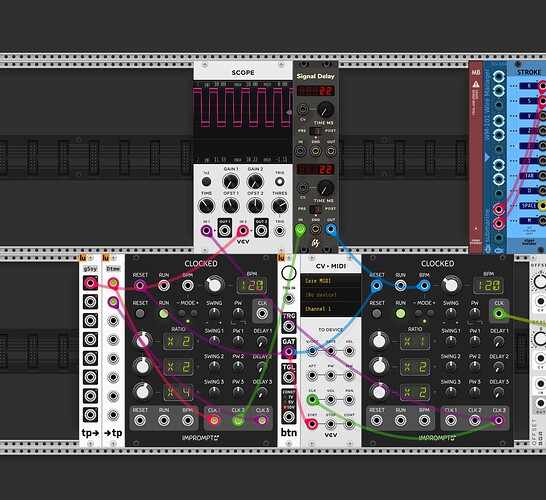546x500 pixels.
Task: Click the SCOPE waveform display
Action: click(243, 122)
